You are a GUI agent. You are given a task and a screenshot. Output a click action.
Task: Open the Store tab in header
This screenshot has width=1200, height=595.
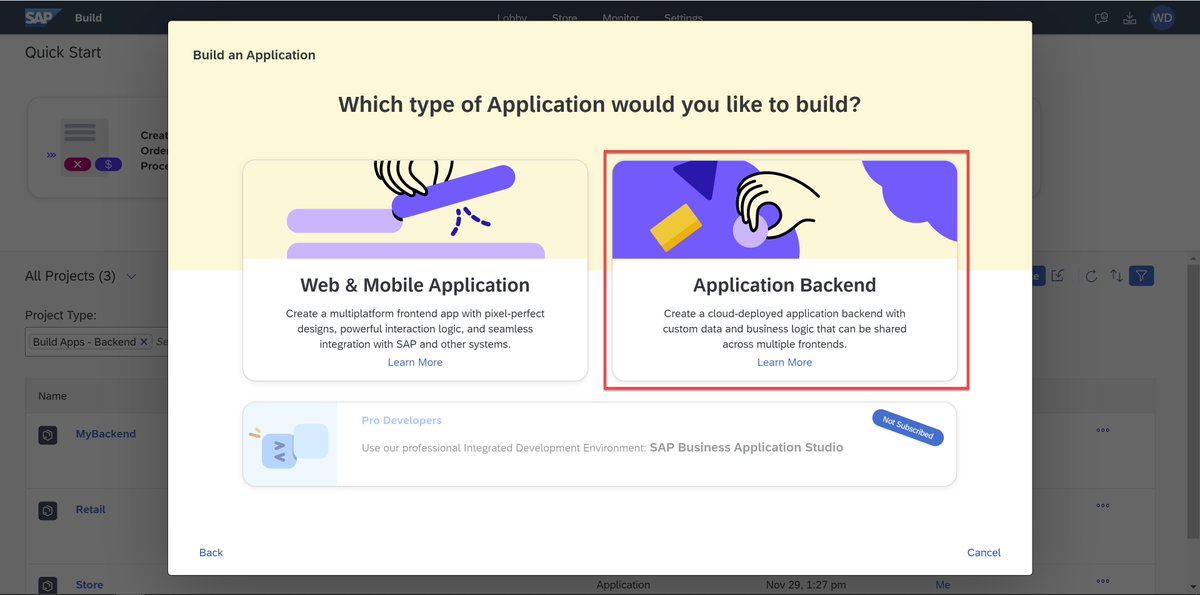[x=564, y=18]
